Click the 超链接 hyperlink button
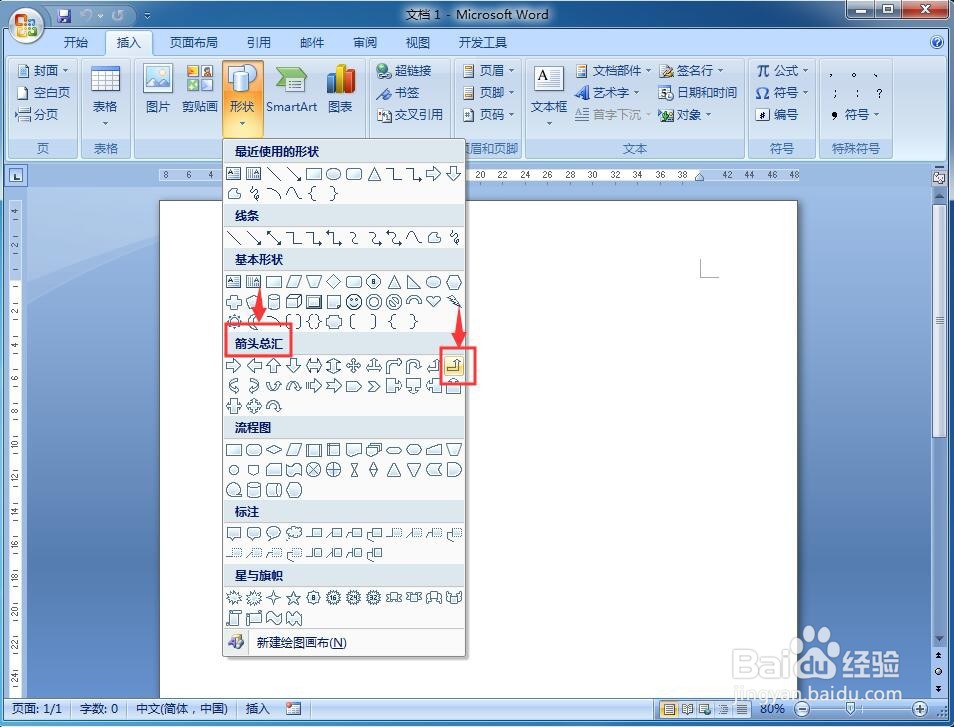Screen dimensions: 954x727 pyautogui.click(x=404, y=71)
